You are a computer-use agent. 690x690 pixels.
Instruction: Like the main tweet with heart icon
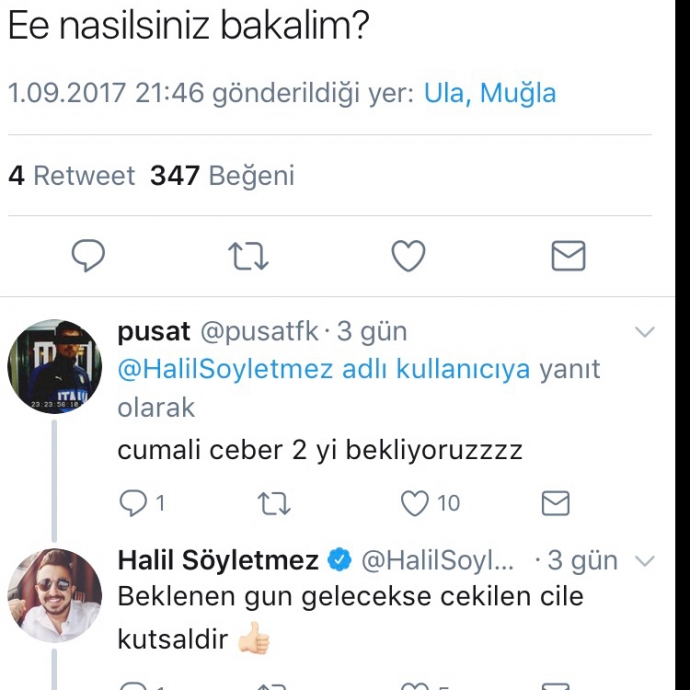click(x=408, y=257)
